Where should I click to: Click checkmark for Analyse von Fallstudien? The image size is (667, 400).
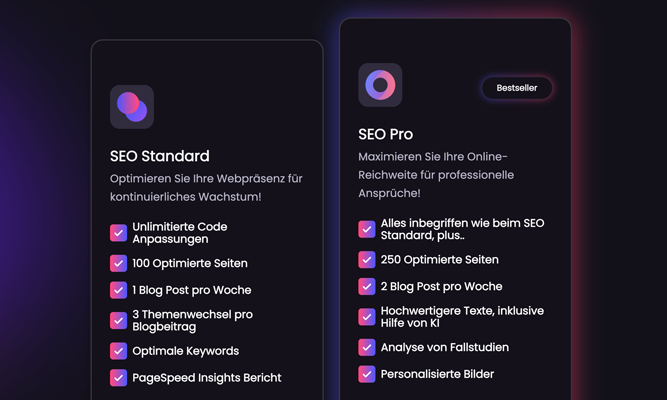click(x=367, y=347)
